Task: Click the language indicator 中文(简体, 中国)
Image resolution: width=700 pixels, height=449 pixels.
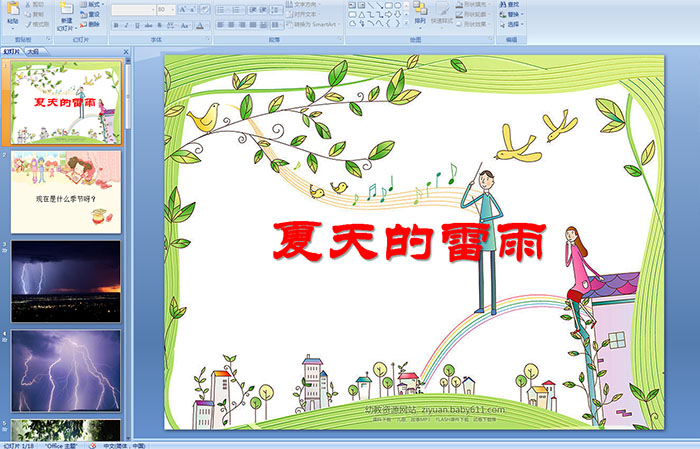Action: (124, 446)
